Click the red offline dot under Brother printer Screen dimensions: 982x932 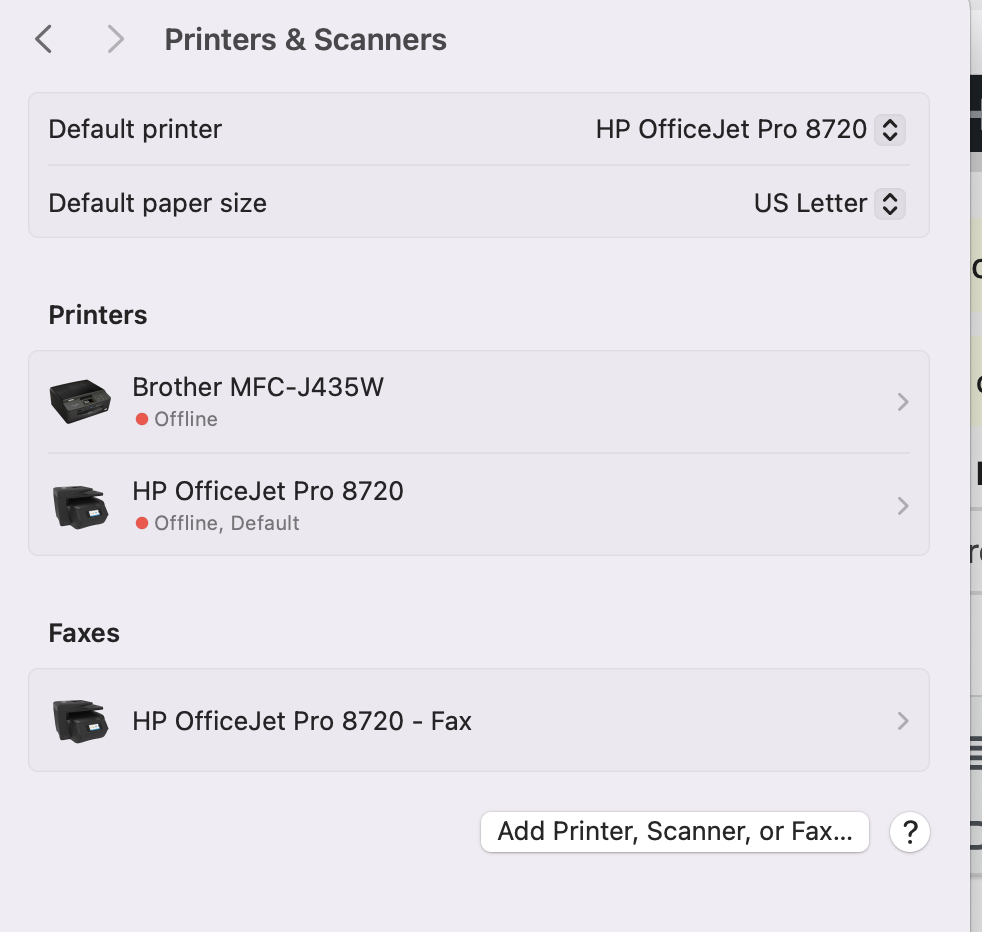142,419
